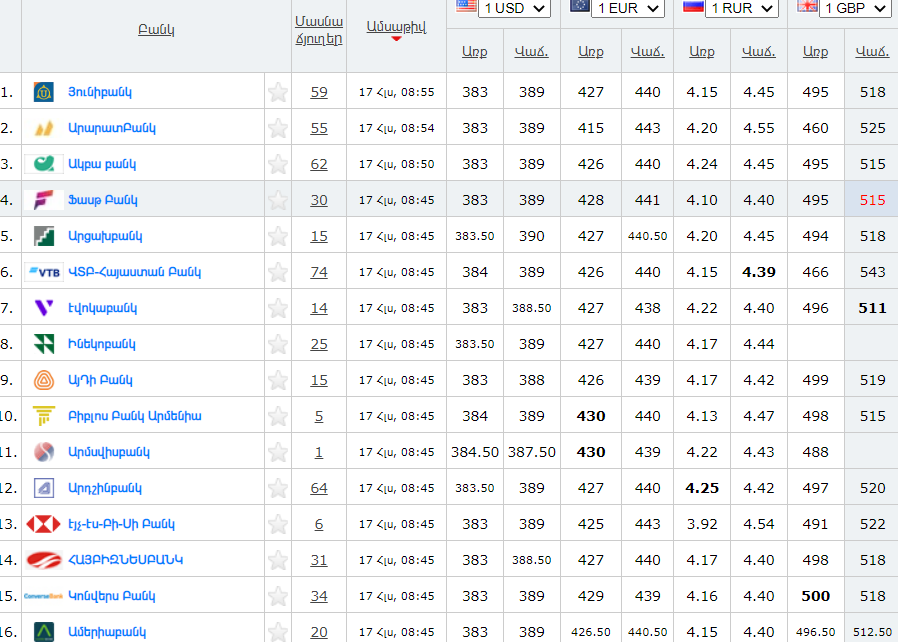Toggle the Ինեկոբանկ favorite star

(278, 344)
